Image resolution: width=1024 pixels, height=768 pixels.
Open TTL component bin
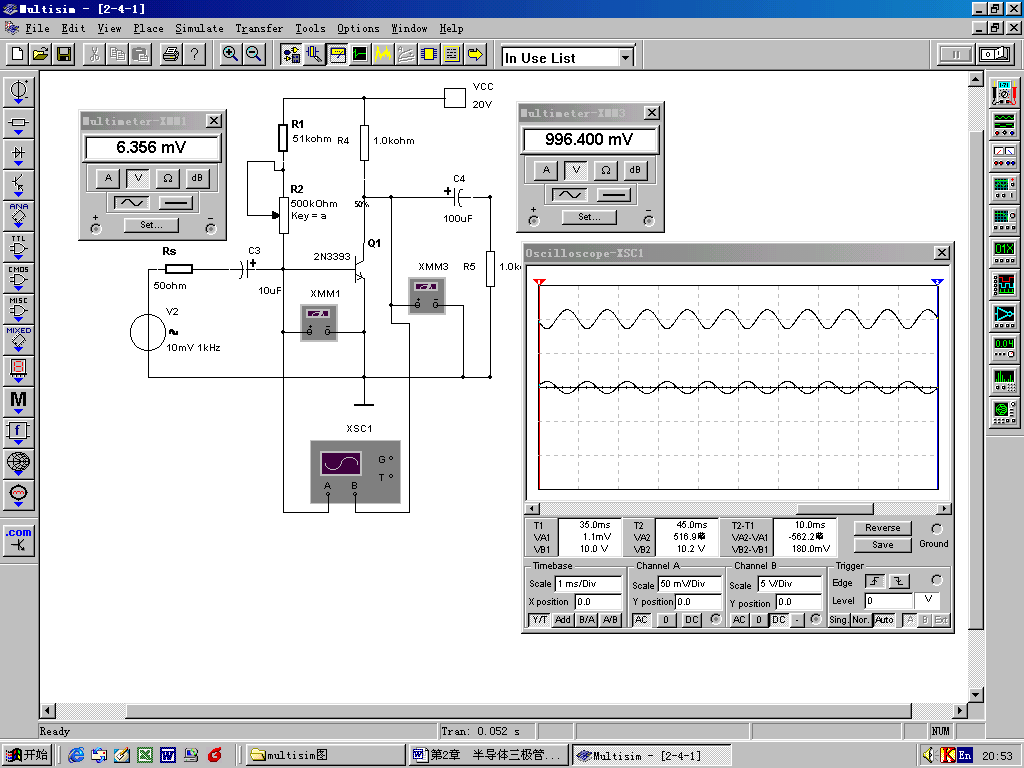(x=18, y=248)
